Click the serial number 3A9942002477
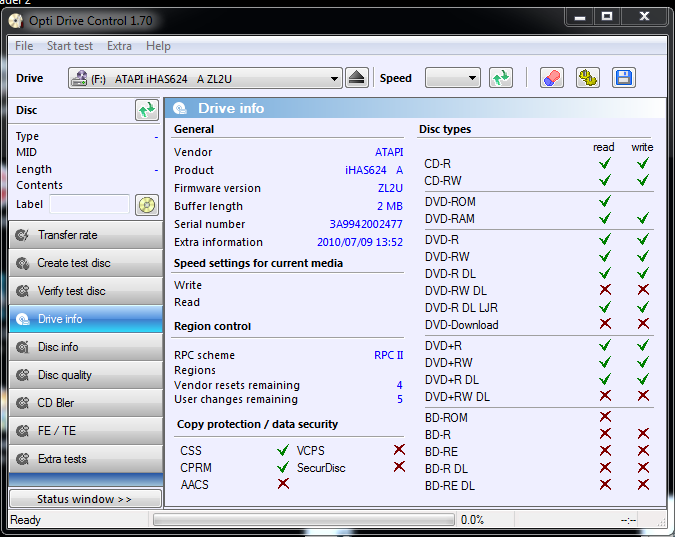675x537 pixels. pos(366,224)
